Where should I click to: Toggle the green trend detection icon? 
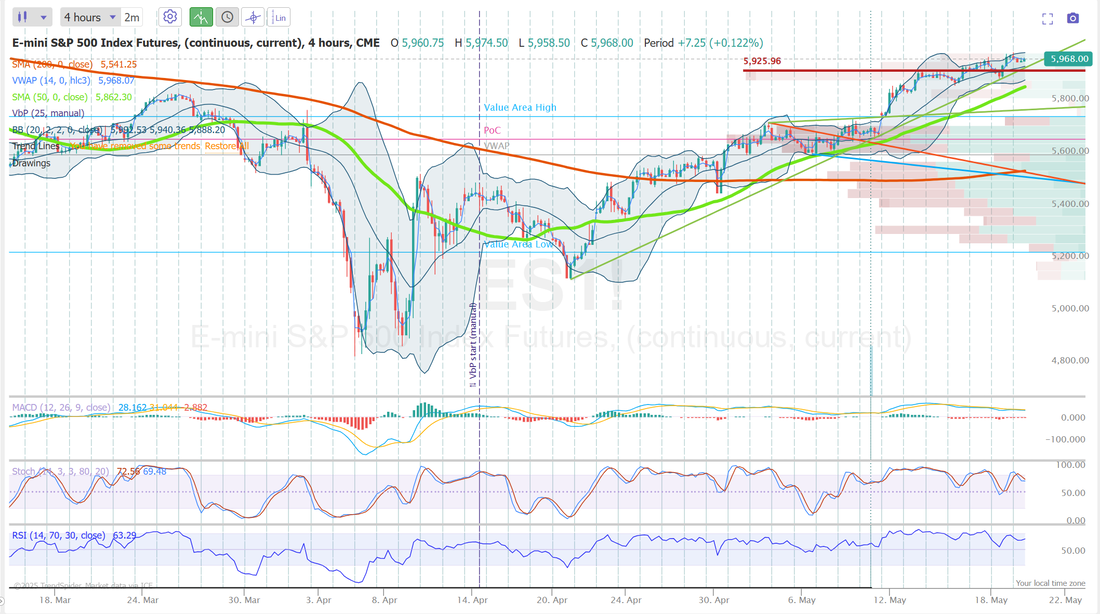(x=201, y=18)
